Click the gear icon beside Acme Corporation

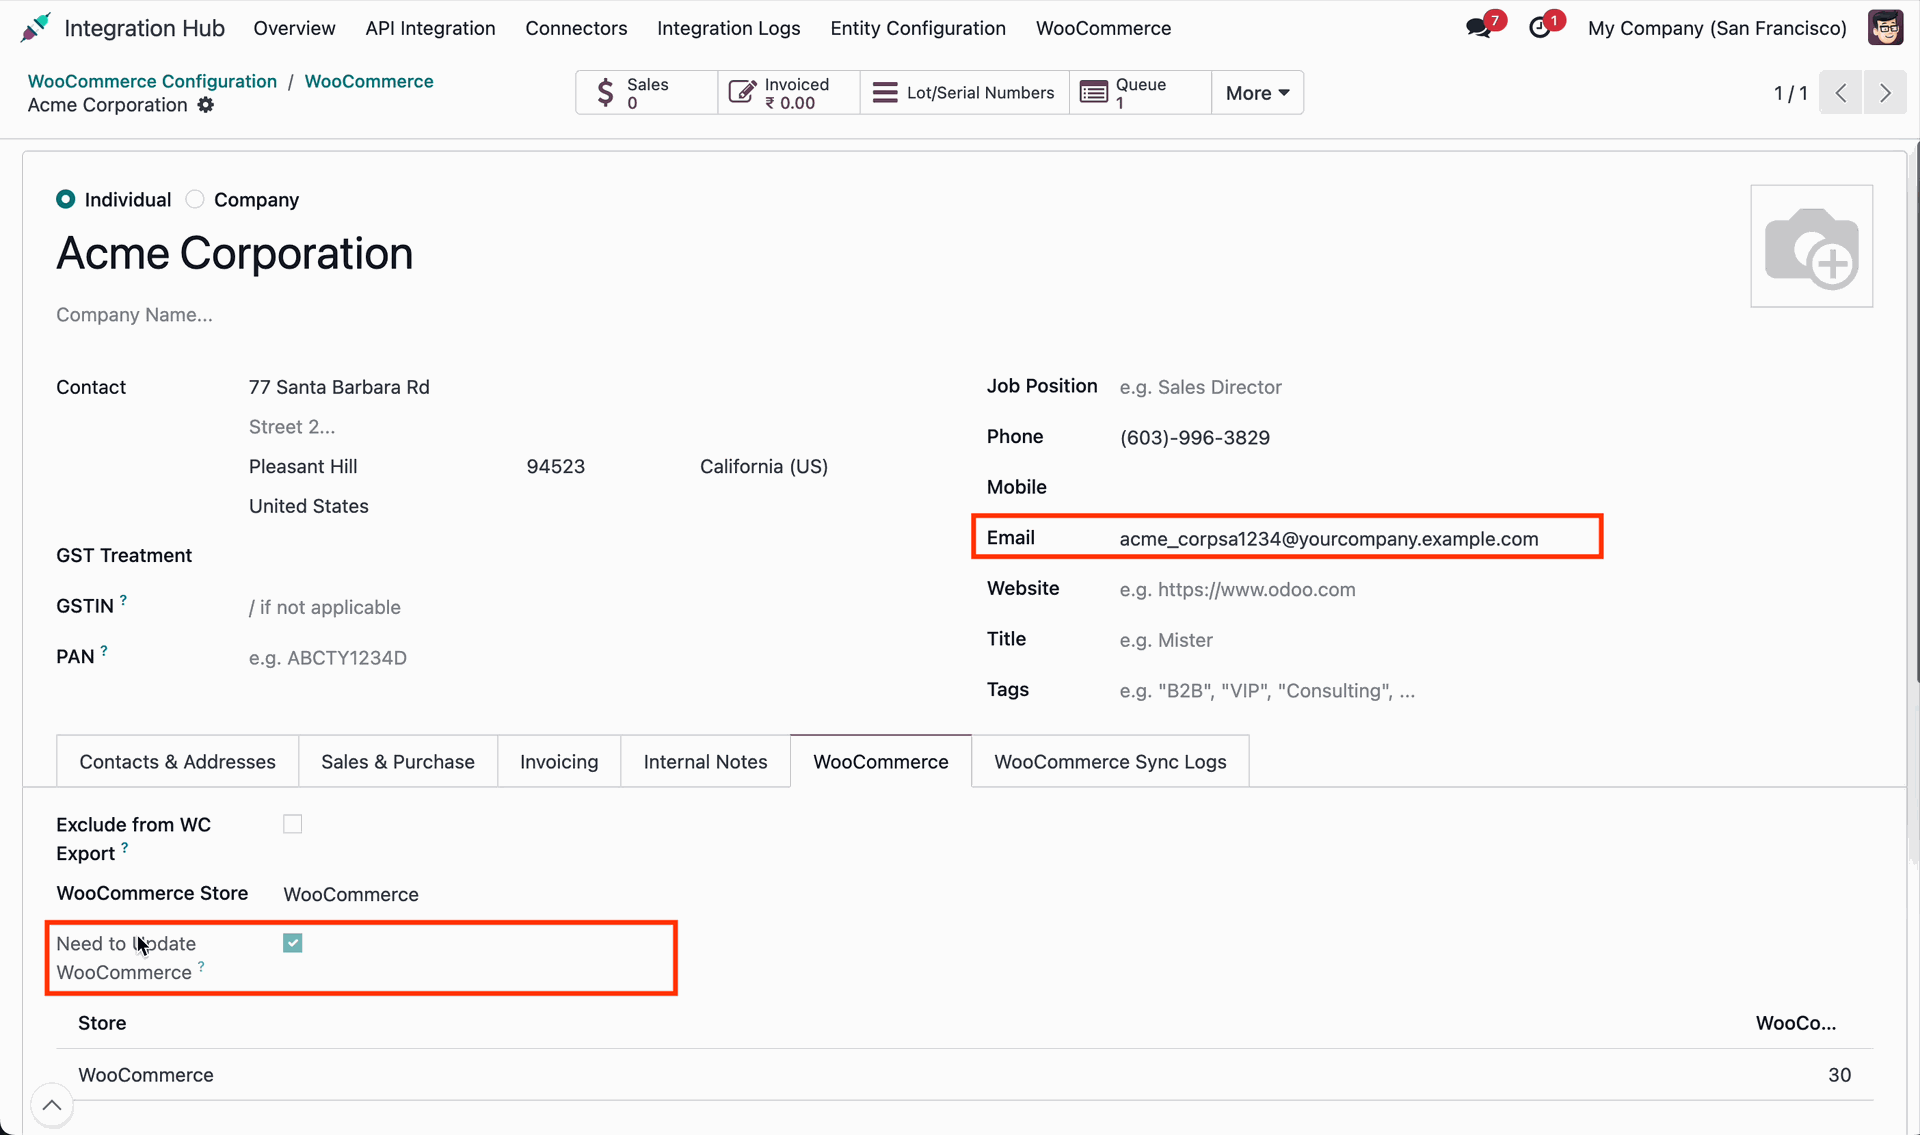tap(205, 105)
